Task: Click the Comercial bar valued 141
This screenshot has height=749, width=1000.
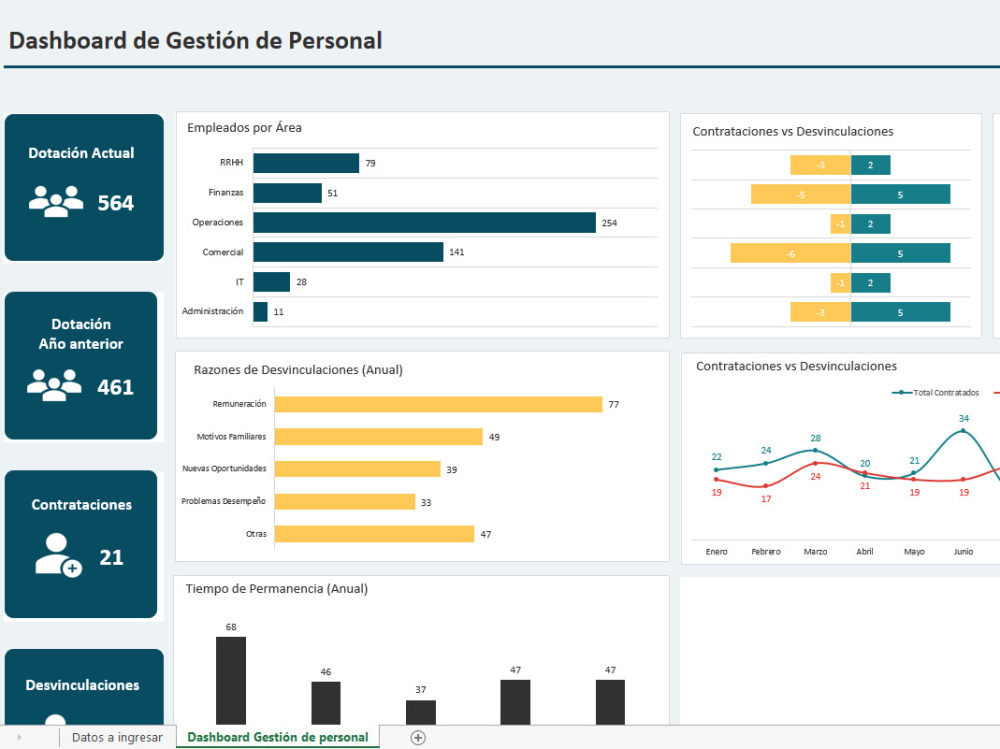Action: click(348, 252)
